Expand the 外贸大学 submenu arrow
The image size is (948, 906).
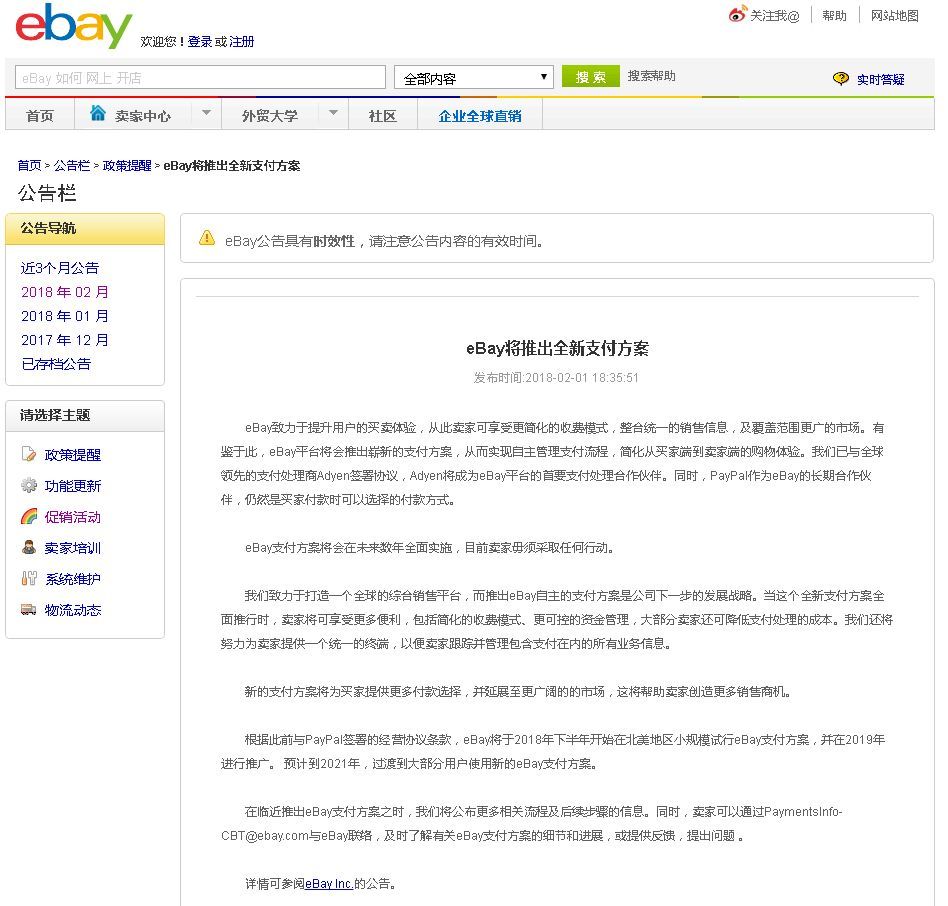pyautogui.click(x=333, y=113)
